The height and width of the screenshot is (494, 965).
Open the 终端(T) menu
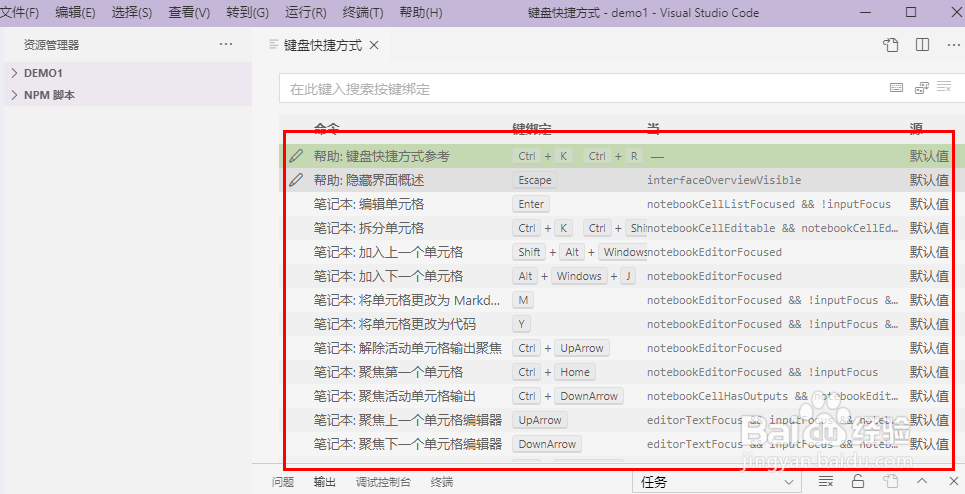pyautogui.click(x=362, y=13)
